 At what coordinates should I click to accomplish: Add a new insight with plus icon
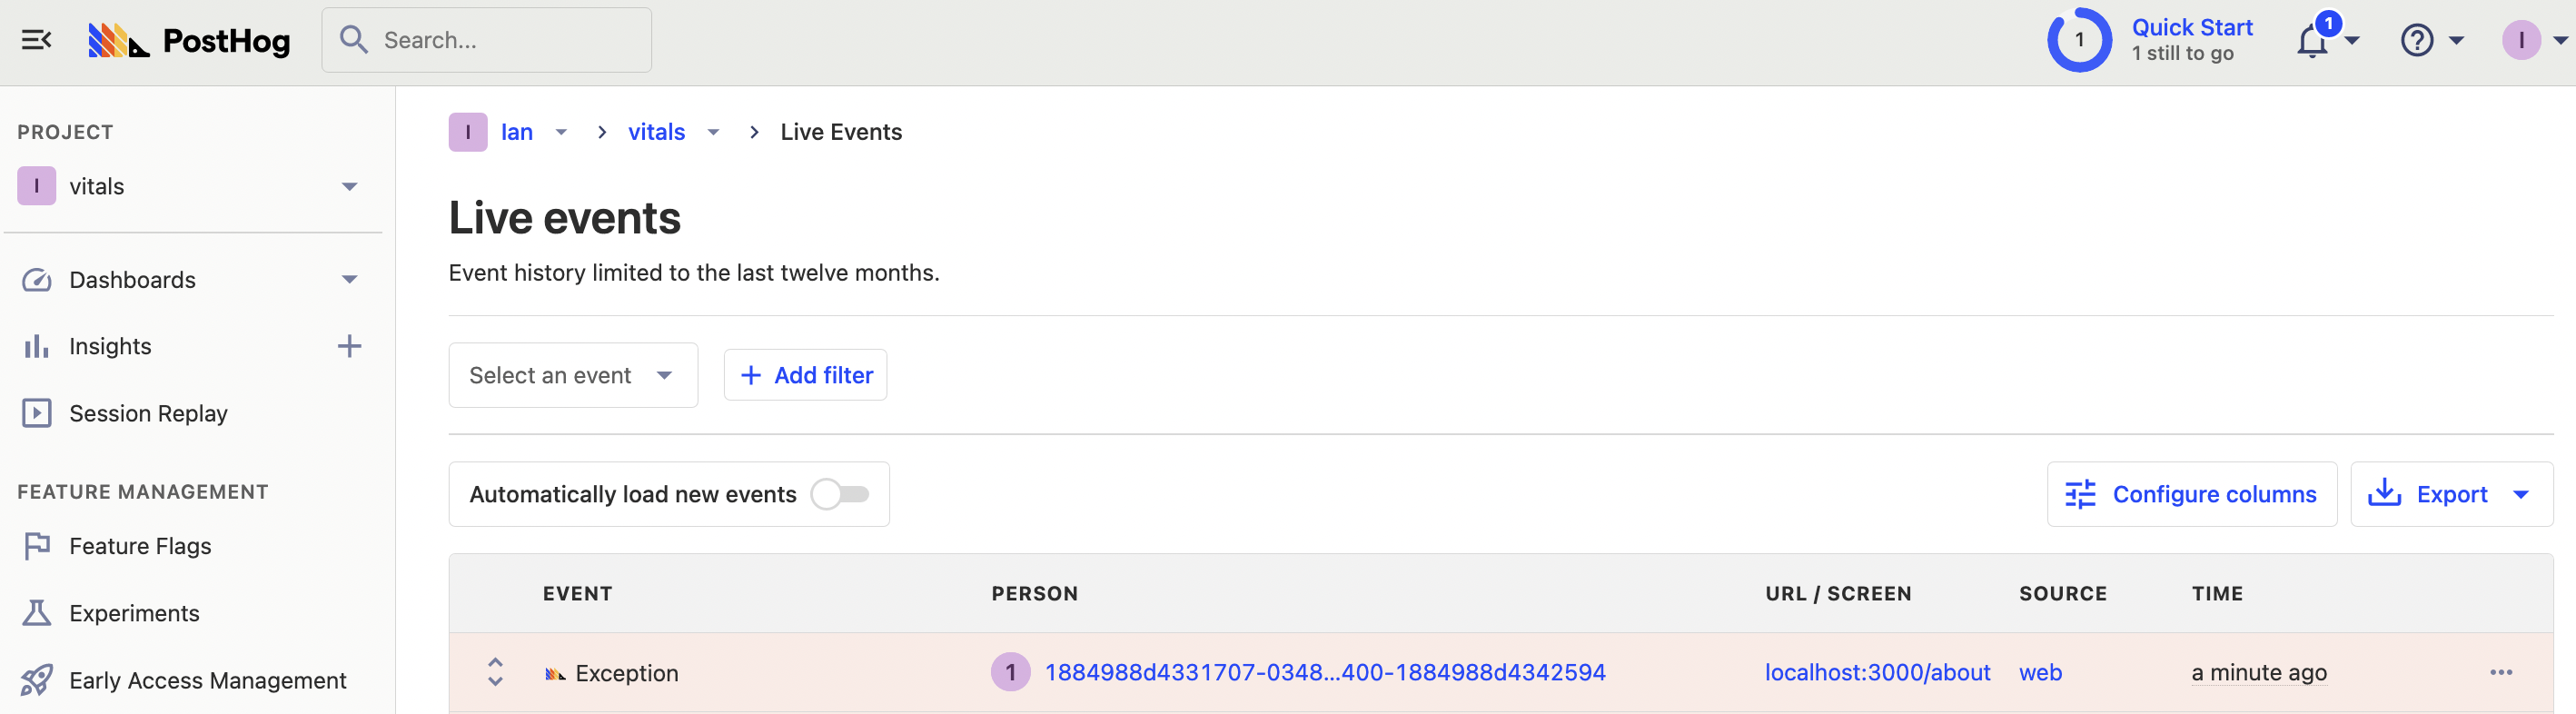pyautogui.click(x=349, y=346)
